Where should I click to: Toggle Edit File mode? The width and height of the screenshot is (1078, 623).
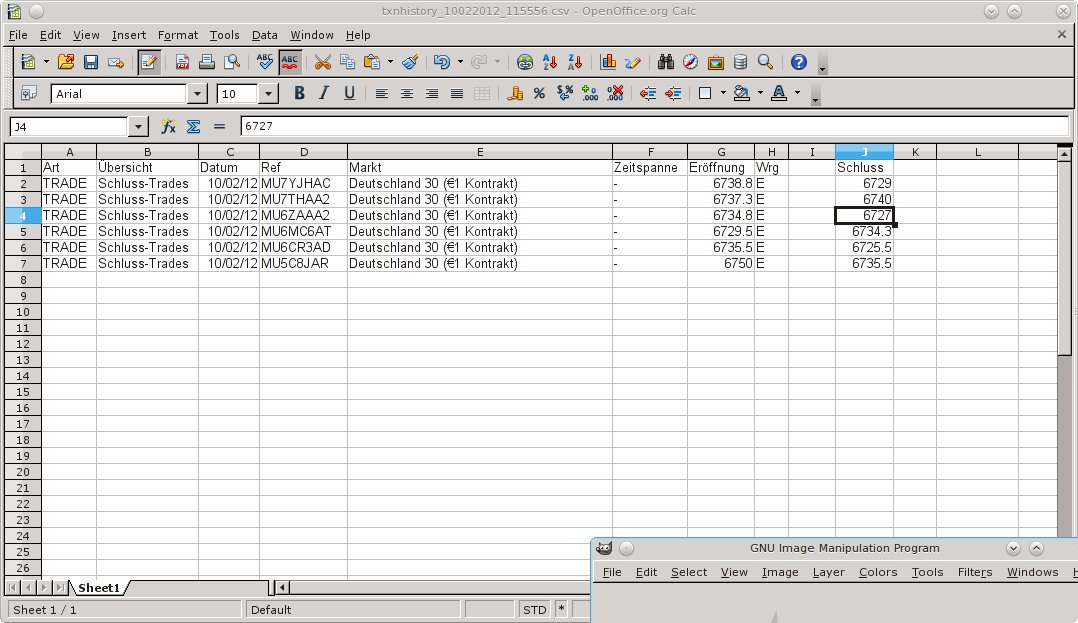(x=148, y=62)
